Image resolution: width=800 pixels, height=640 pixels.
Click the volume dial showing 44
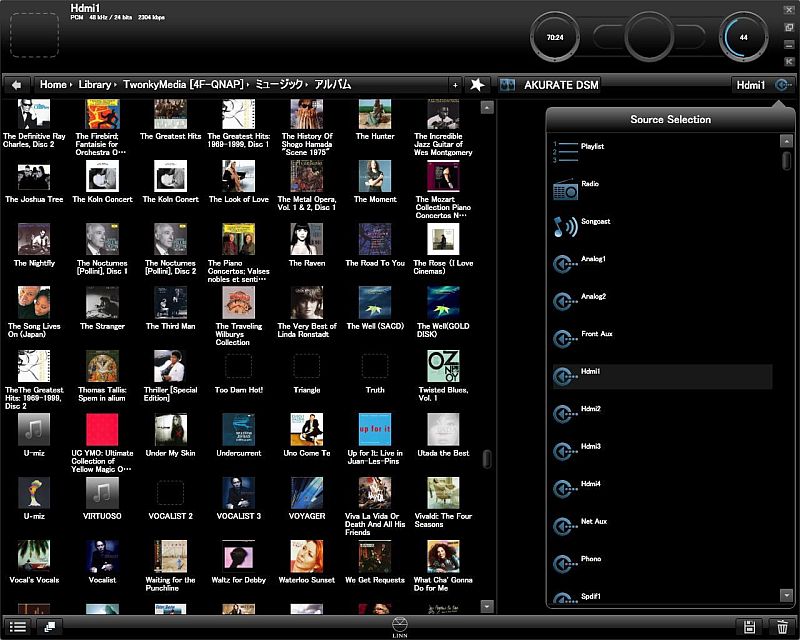coord(743,37)
